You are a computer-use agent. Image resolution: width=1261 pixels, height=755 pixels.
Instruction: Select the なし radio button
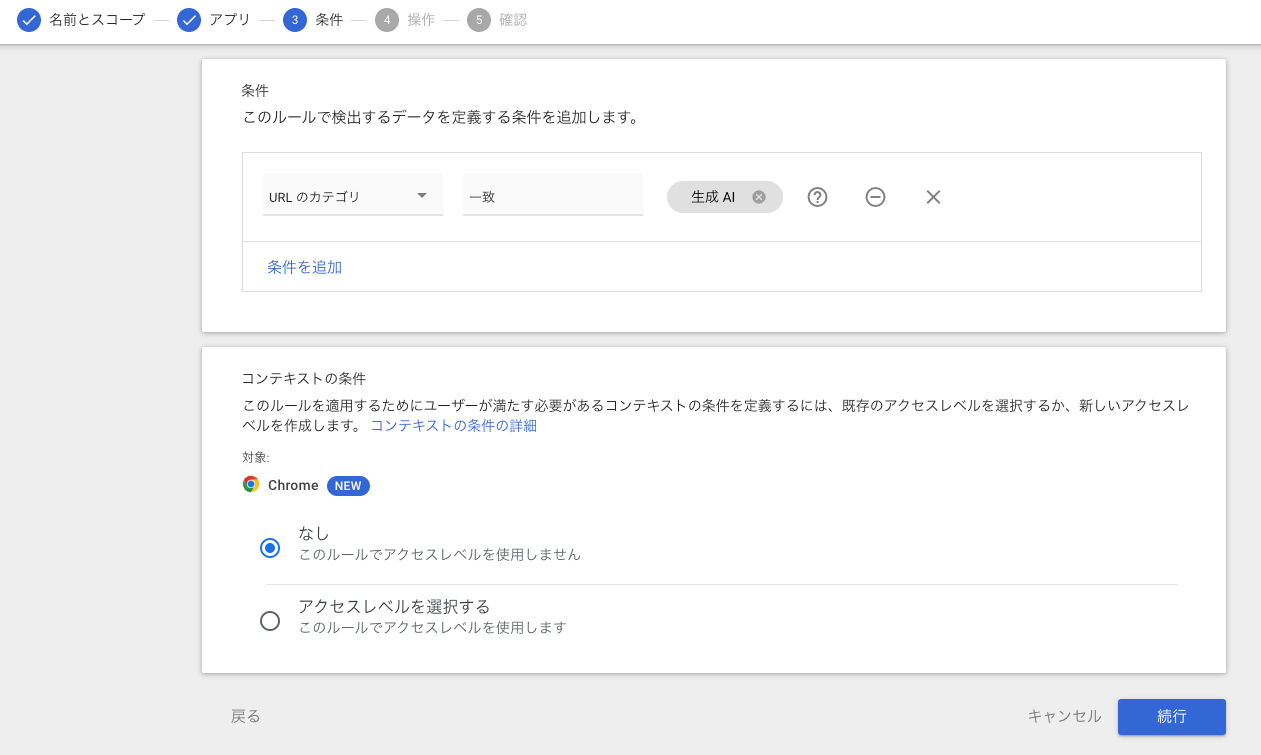pyautogui.click(x=270, y=548)
